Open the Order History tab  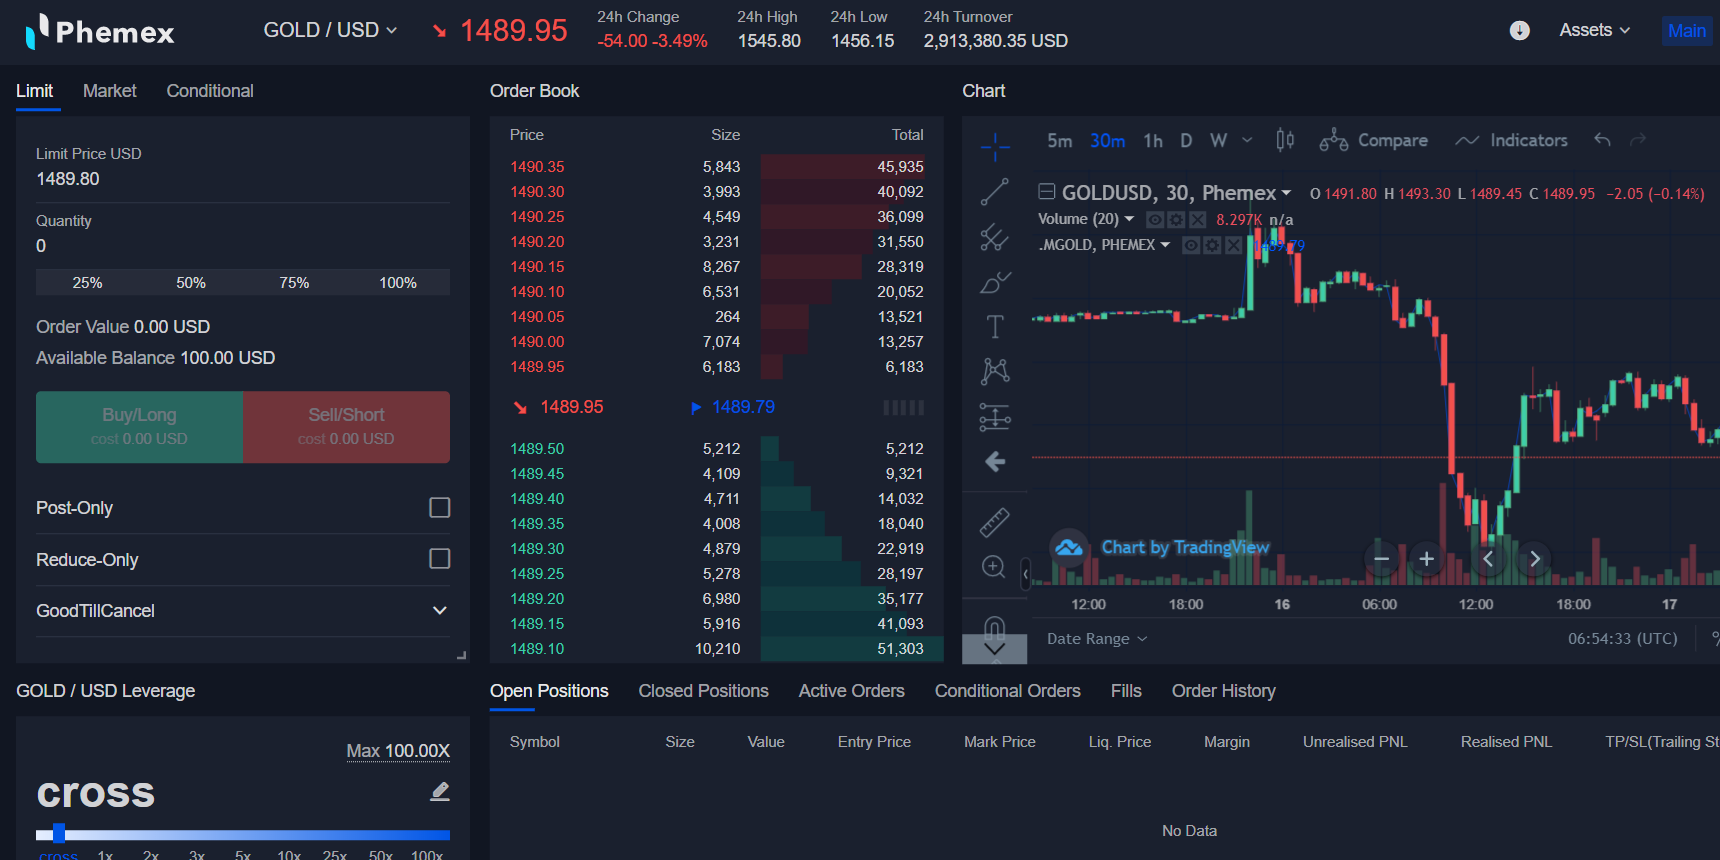click(1224, 691)
